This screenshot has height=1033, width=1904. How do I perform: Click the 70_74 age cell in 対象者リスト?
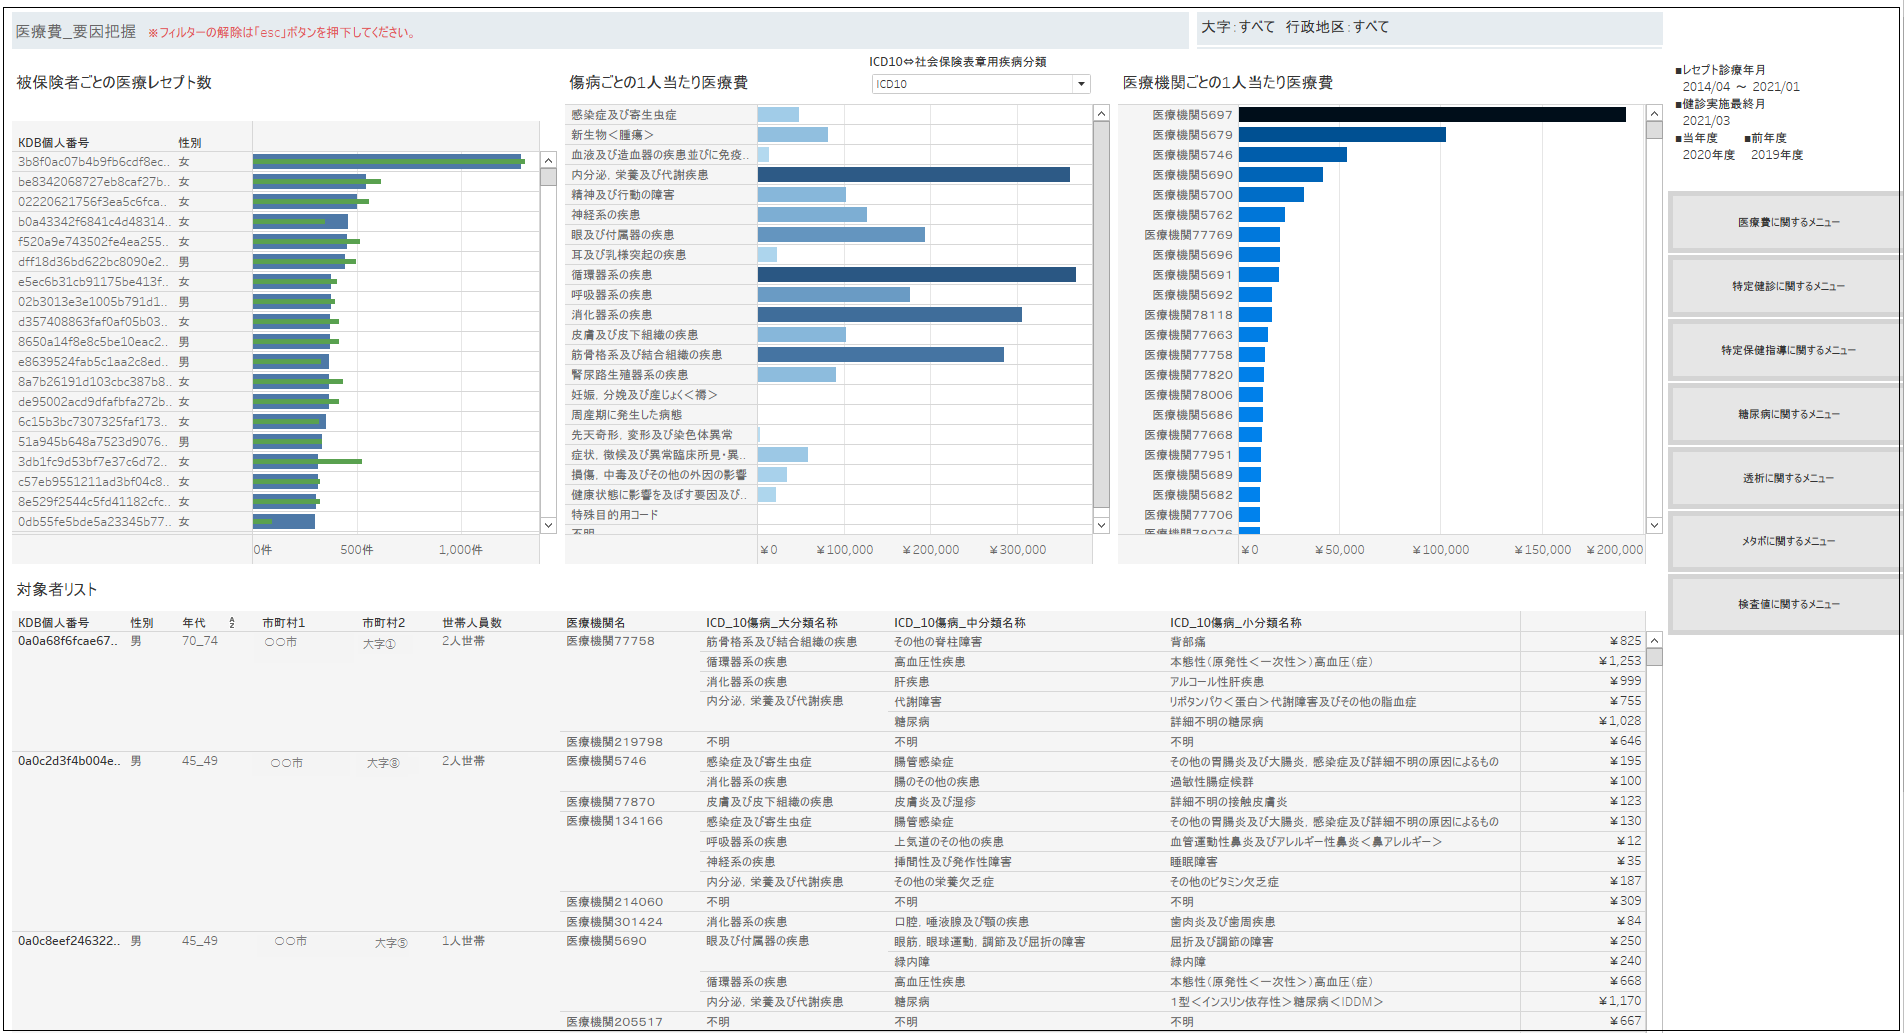coord(199,641)
